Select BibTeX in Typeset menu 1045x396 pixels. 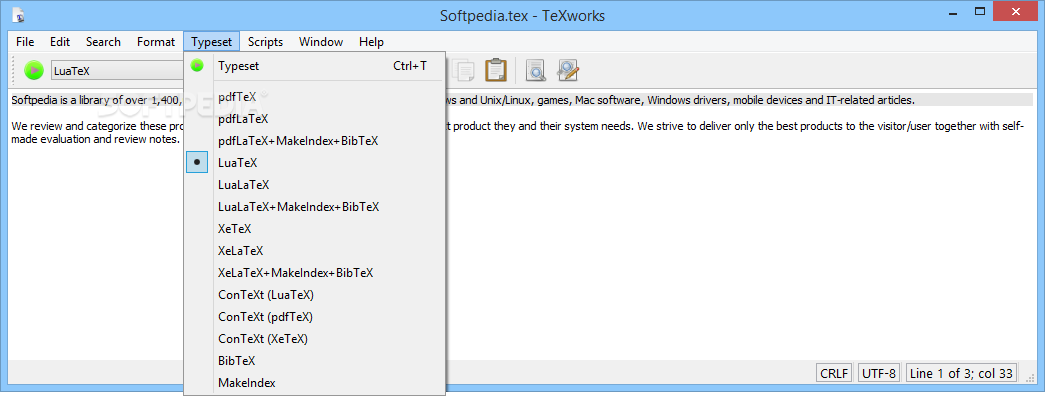pos(314,361)
